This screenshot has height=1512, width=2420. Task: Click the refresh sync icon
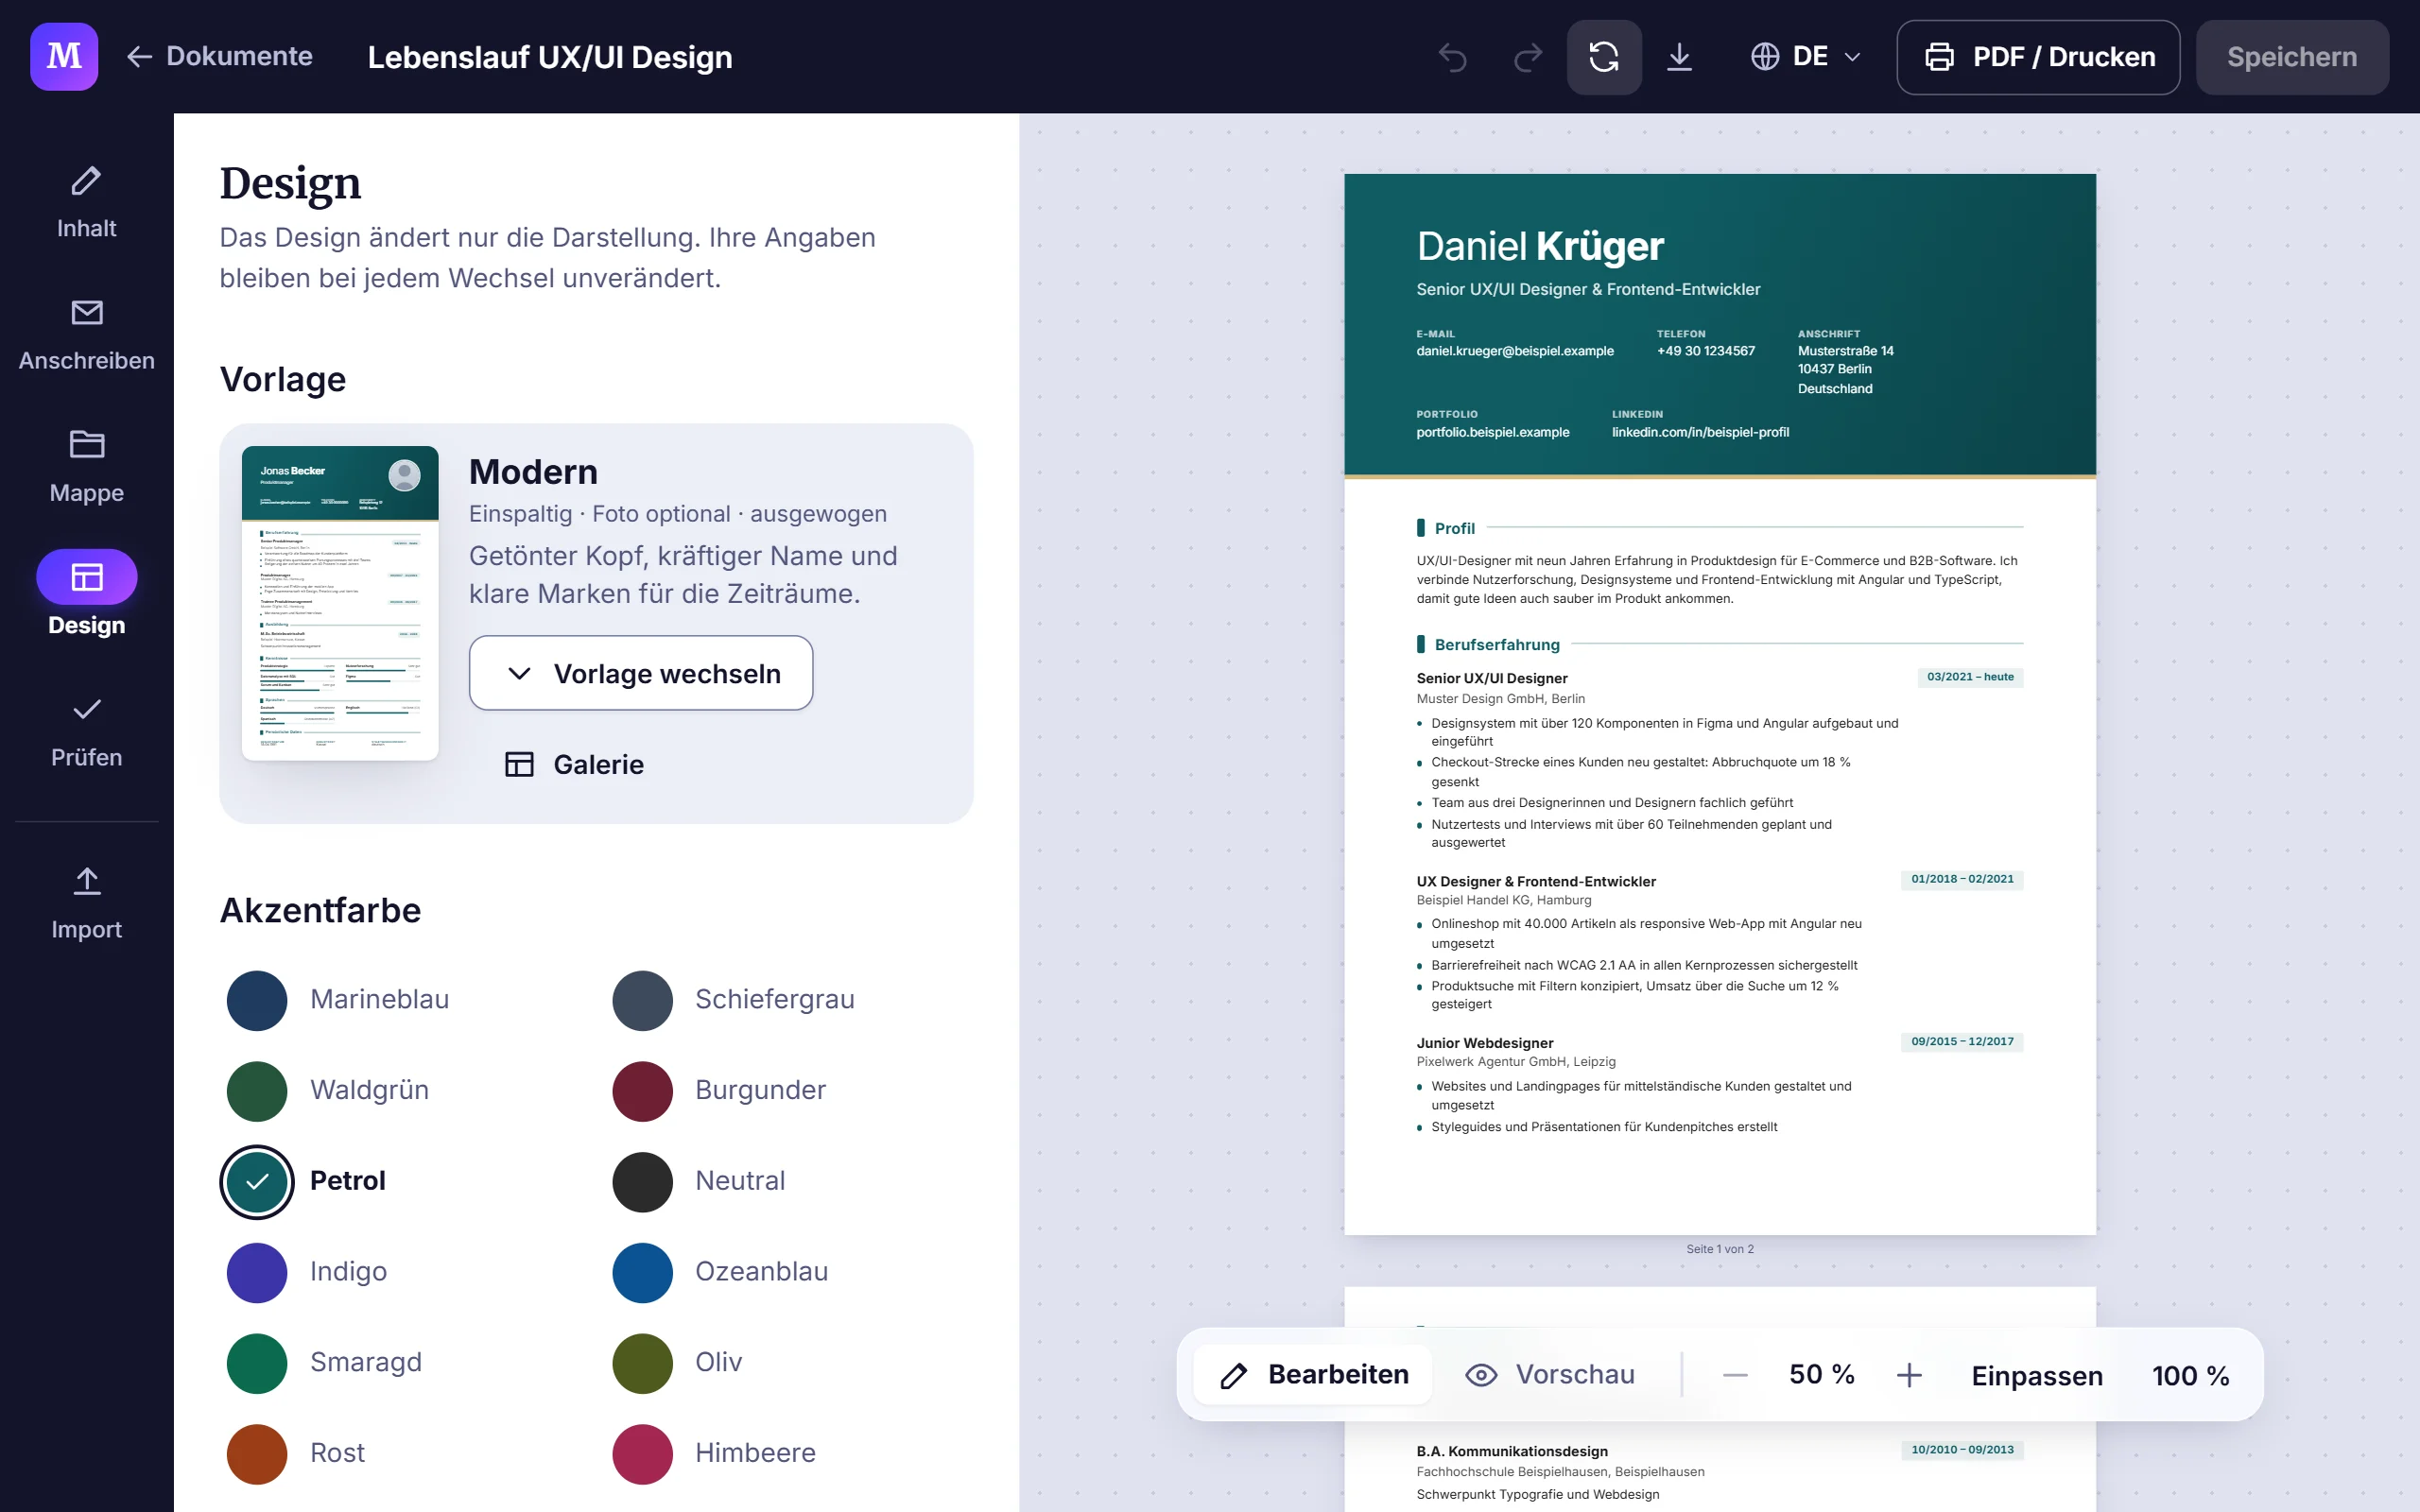point(1604,57)
